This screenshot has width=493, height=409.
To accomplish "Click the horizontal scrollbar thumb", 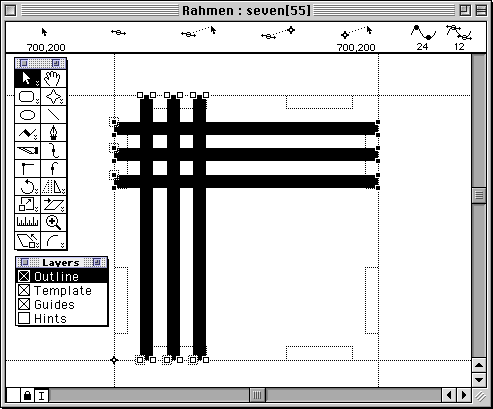I will coord(257,396).
